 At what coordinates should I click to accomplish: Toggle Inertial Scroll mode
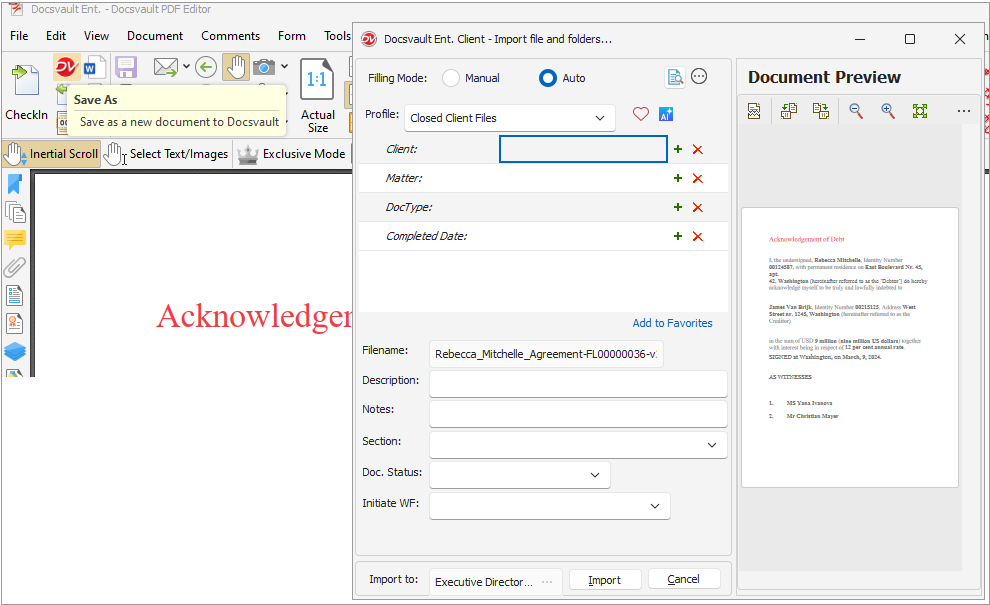(51, 154)
